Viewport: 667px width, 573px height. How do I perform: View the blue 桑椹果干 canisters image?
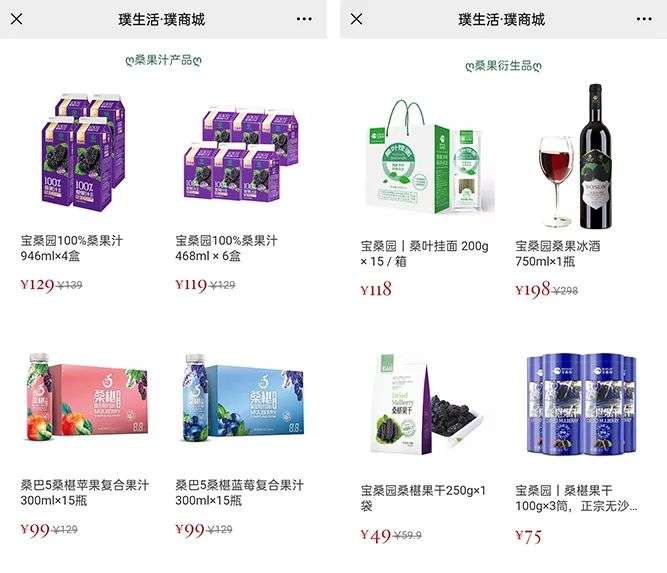click(x=581, y=404)
